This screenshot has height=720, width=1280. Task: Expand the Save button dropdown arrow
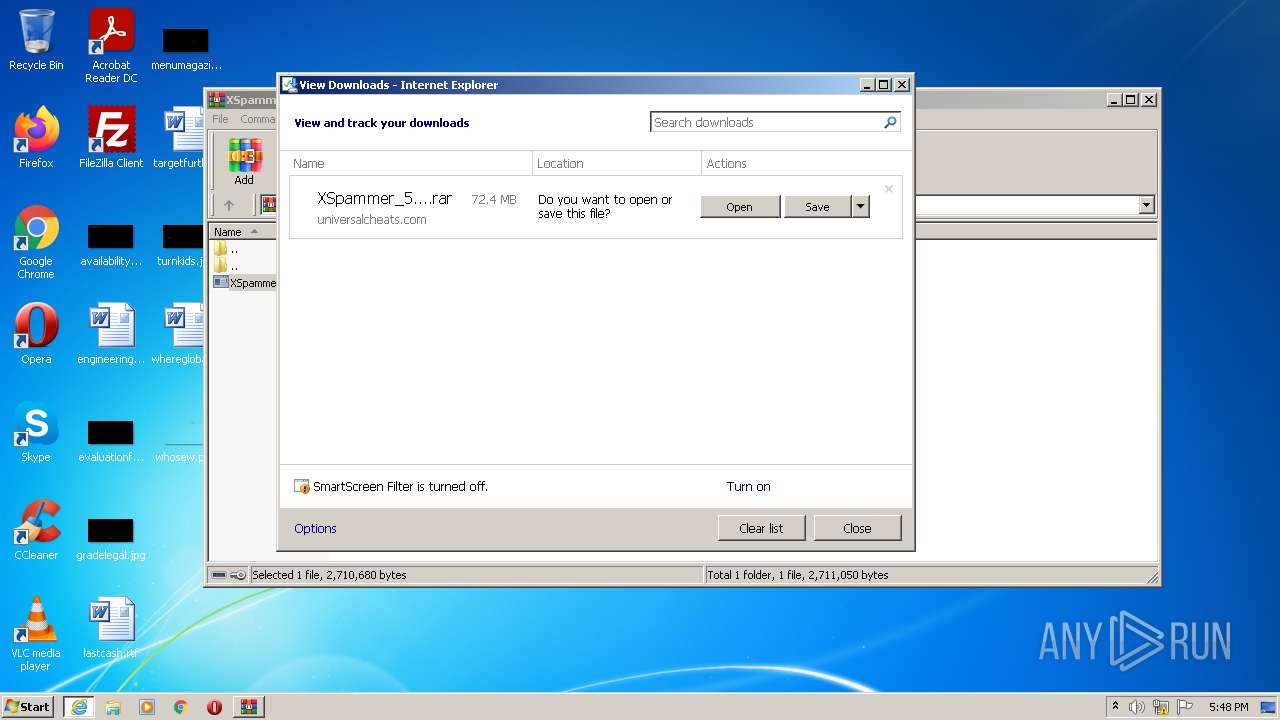pyautogui.click(x=860, y=207)
